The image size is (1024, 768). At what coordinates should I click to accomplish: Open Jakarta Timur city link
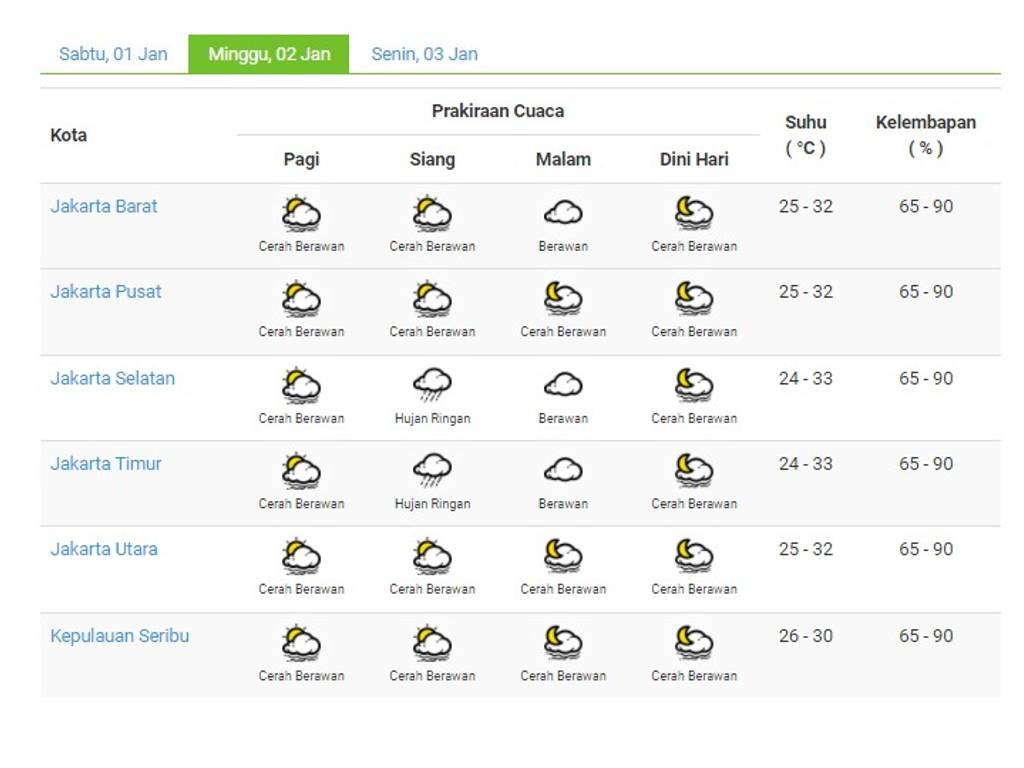pos(106,464)
